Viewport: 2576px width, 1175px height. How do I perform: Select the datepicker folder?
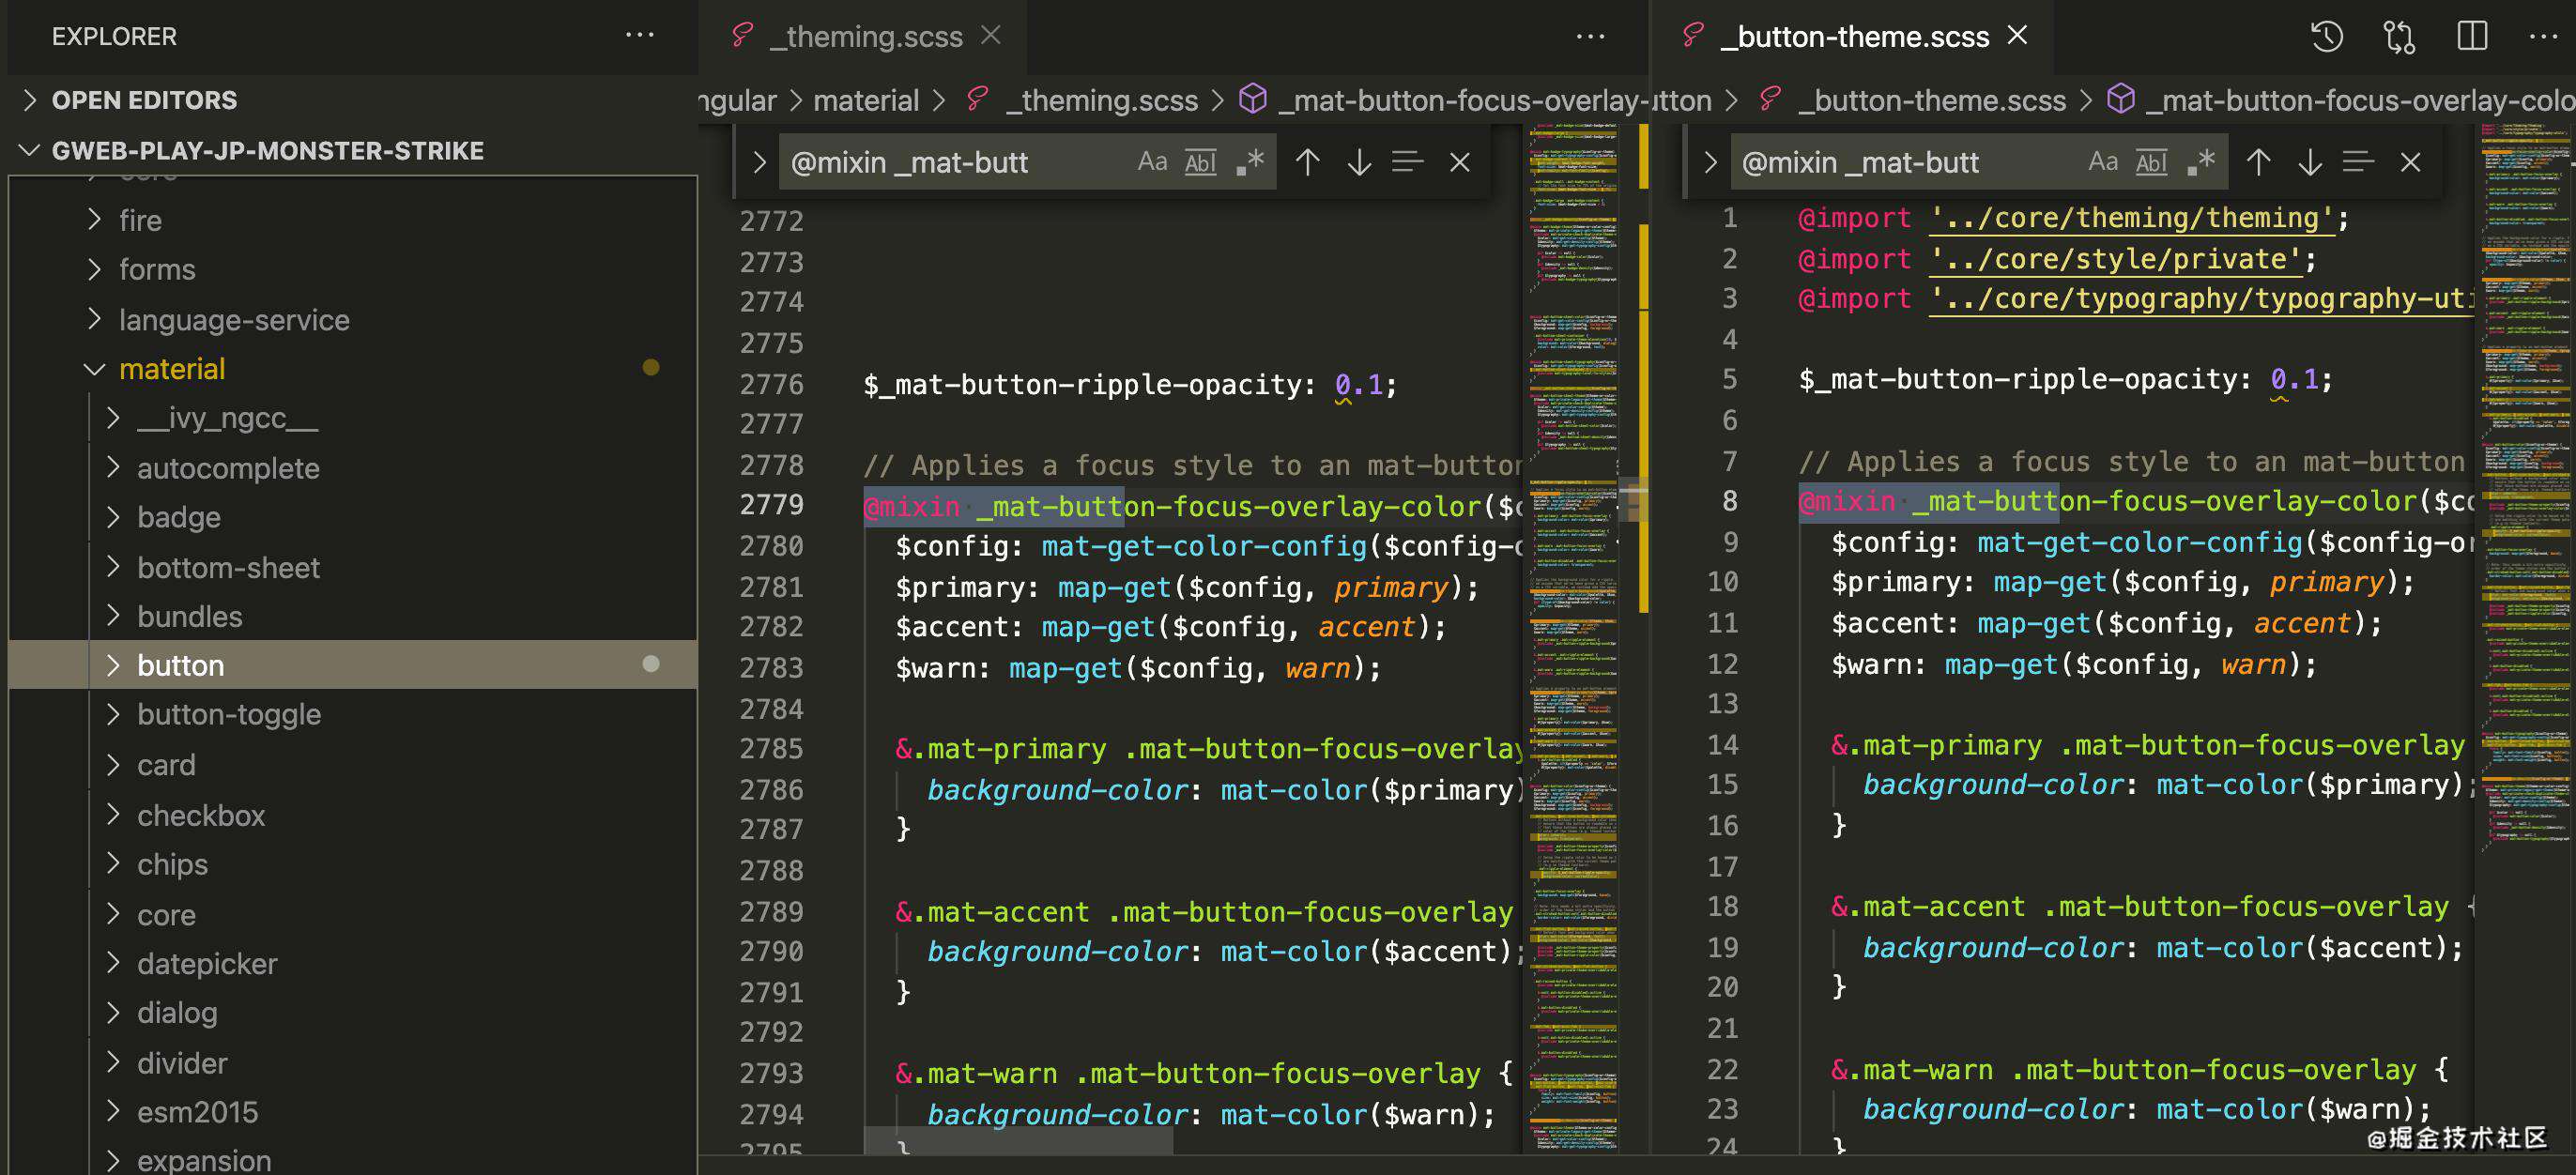click(x=207, y=963)
